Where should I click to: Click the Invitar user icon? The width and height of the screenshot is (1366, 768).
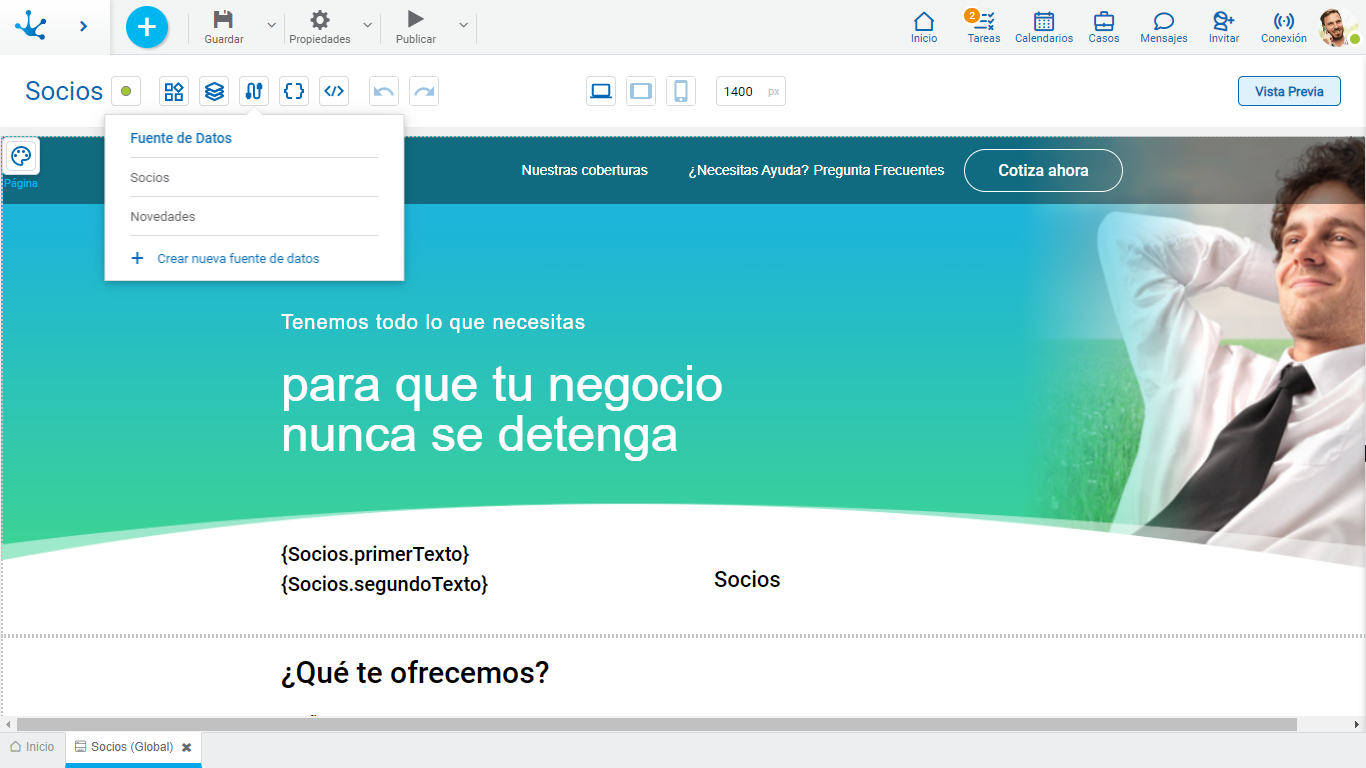point(1223,21)
